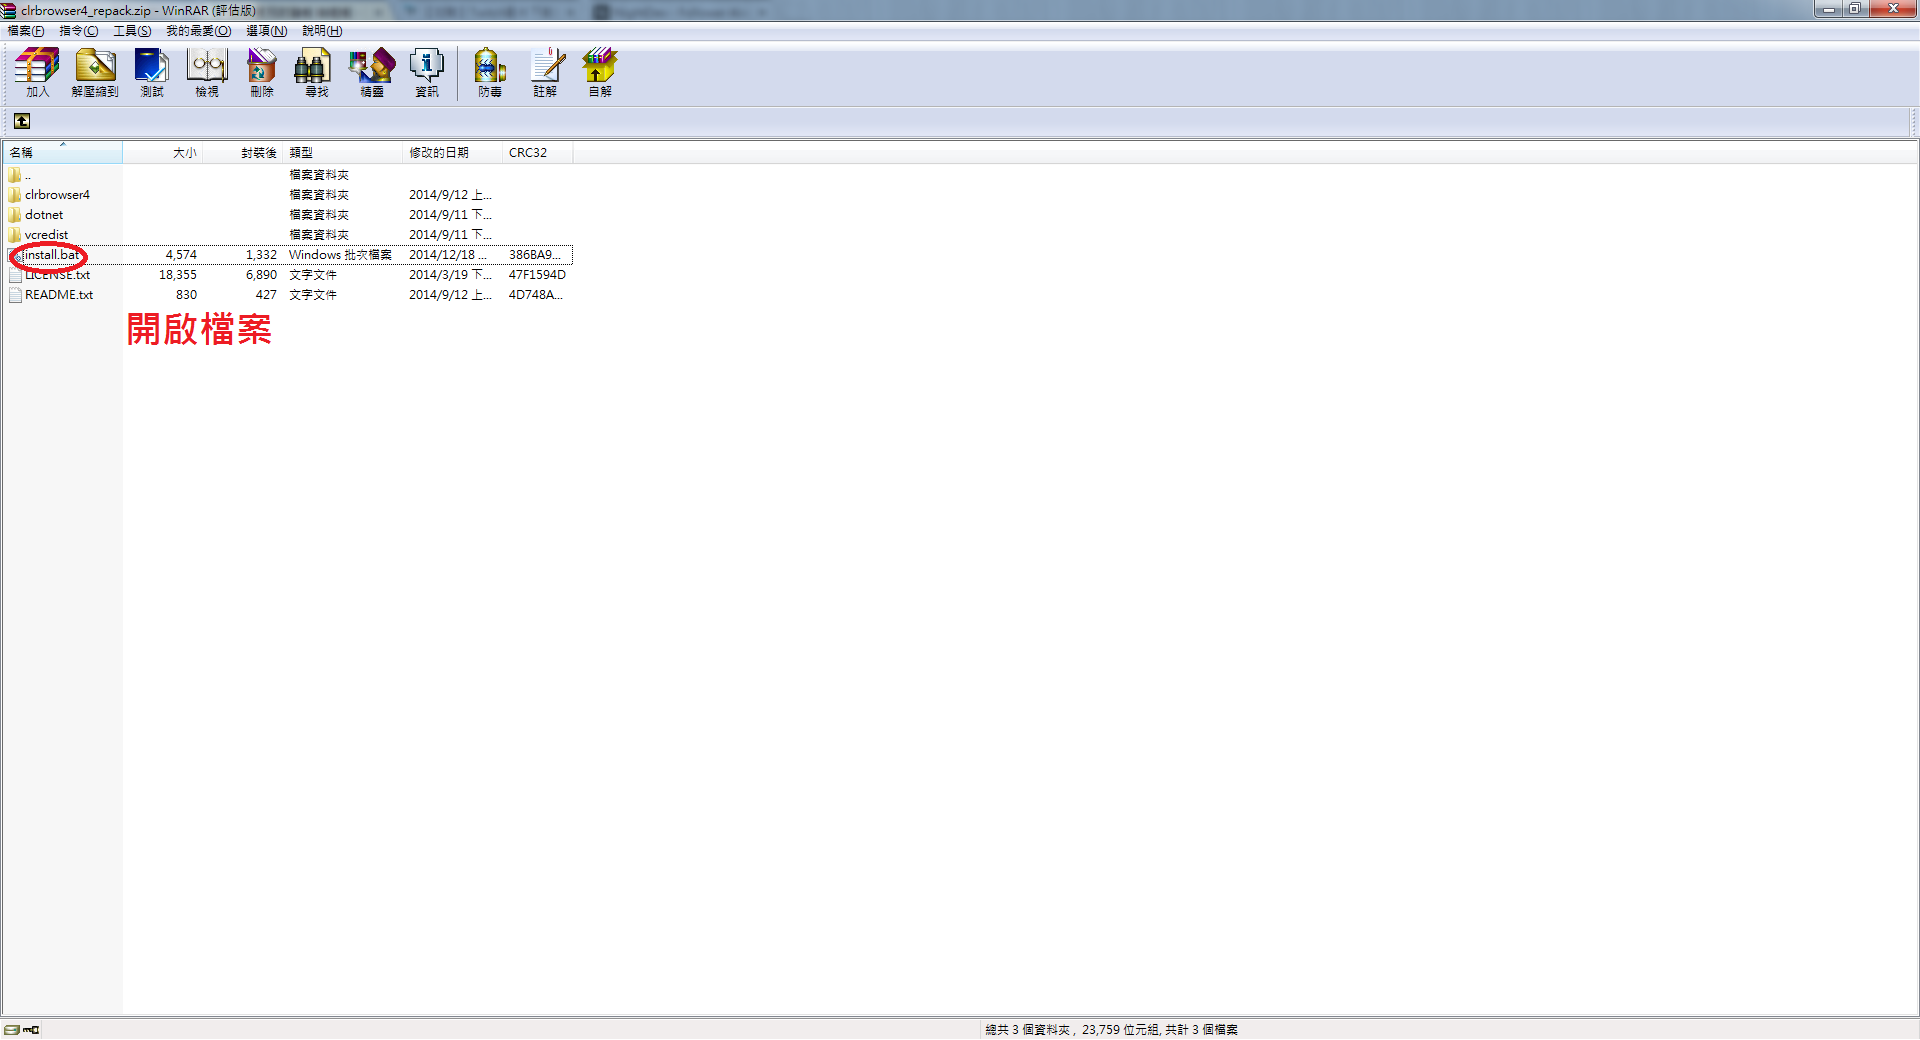This screenshot has height=1040, width=1920.
Task: Open the 我的最愛(O) menu
Action: (198, 31)
